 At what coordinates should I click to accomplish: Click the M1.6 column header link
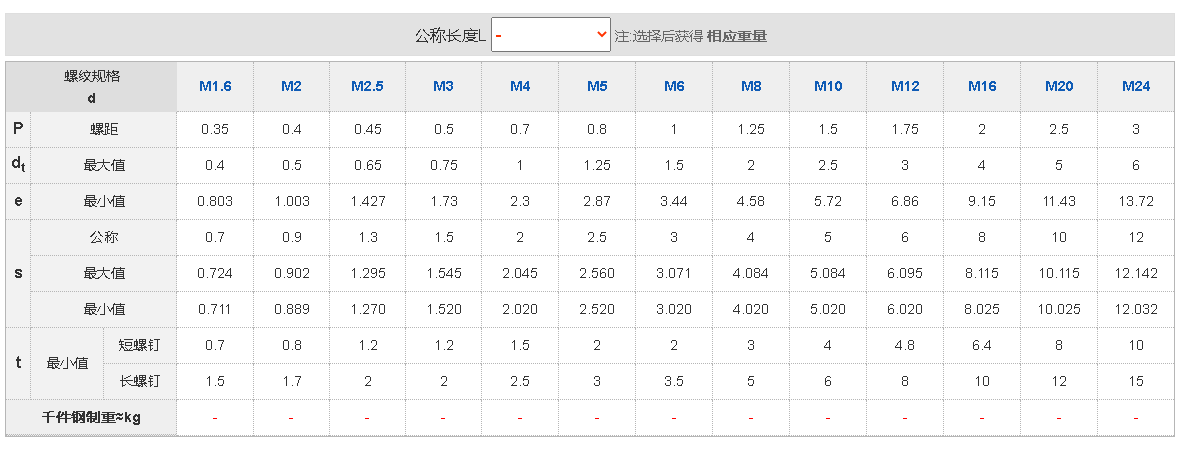click(x=215, y=87)
